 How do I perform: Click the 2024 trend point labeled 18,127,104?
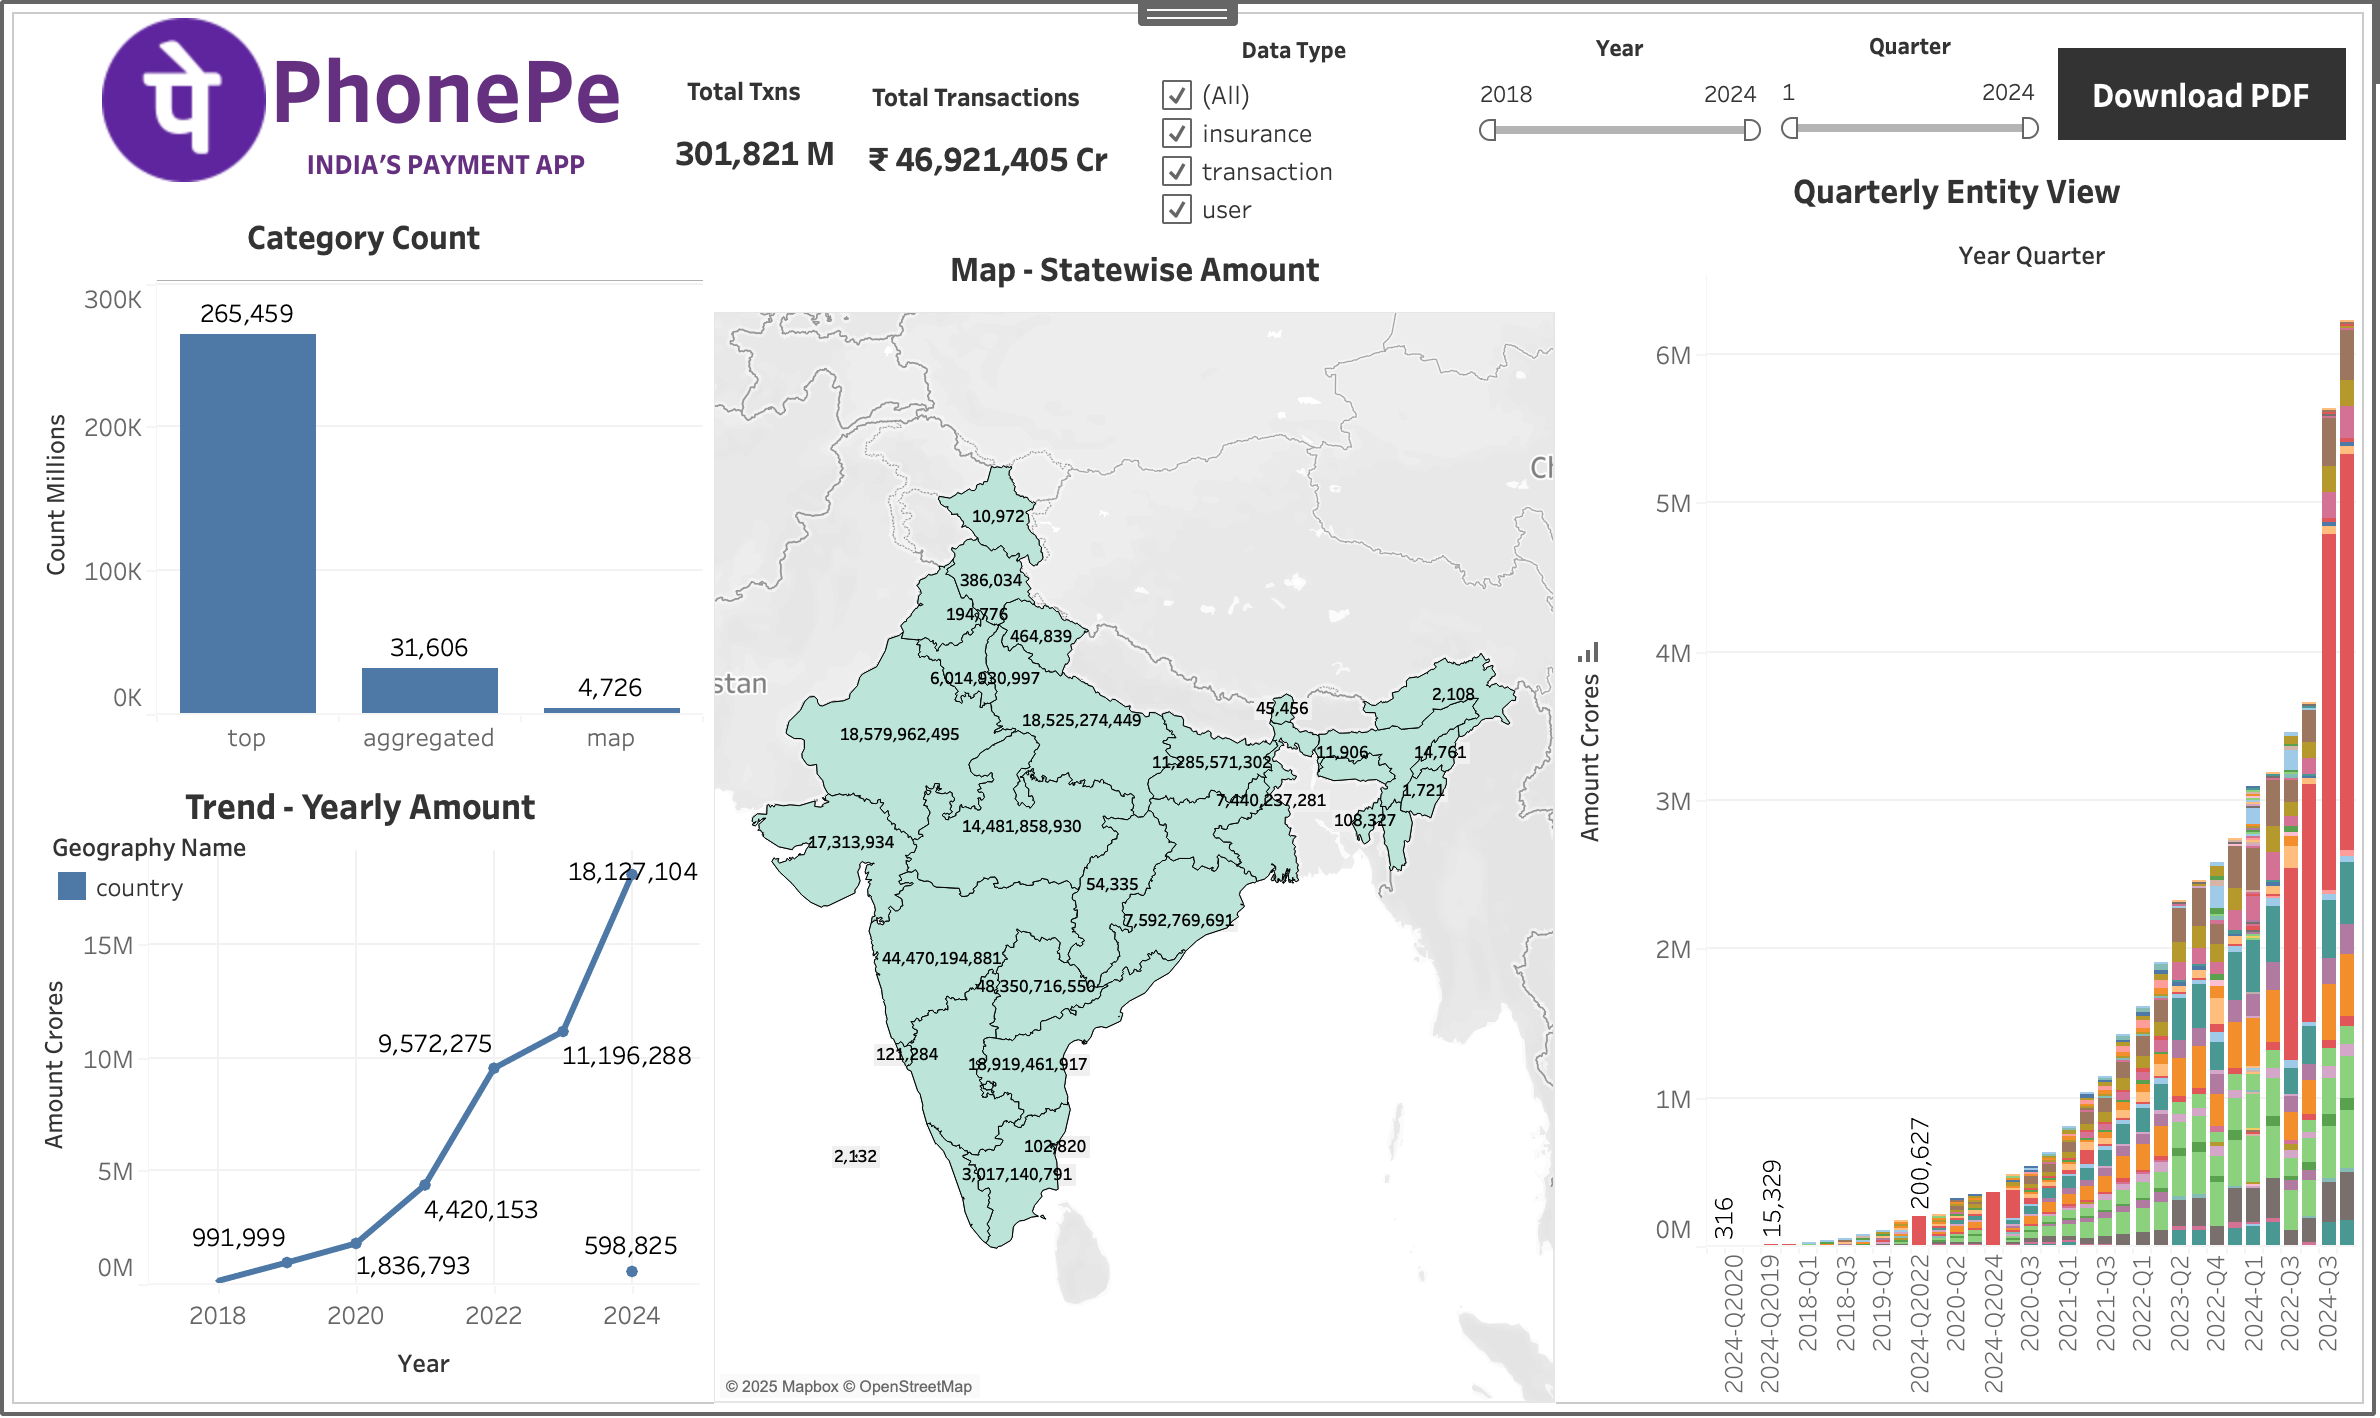[631, 875]
